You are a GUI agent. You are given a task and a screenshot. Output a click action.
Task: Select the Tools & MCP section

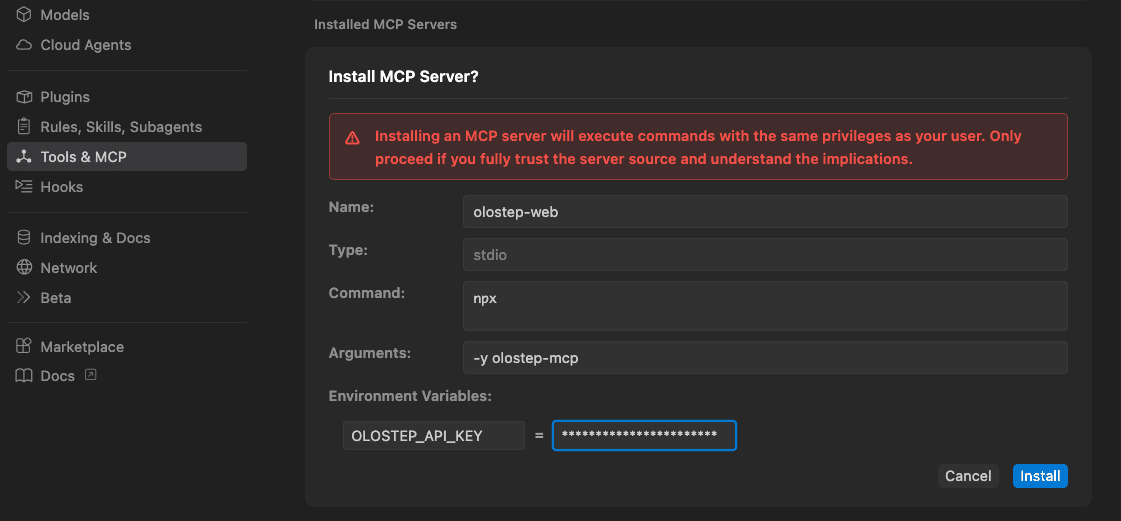pyautogui.click(x=127, y=157)
